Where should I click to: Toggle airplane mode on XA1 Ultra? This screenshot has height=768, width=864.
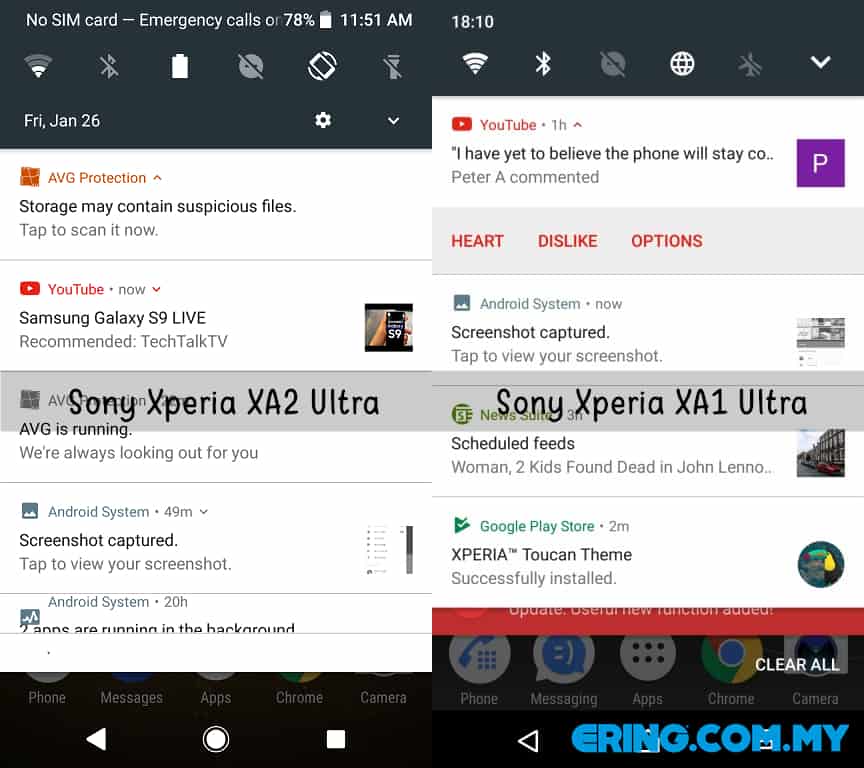point(750,64)
